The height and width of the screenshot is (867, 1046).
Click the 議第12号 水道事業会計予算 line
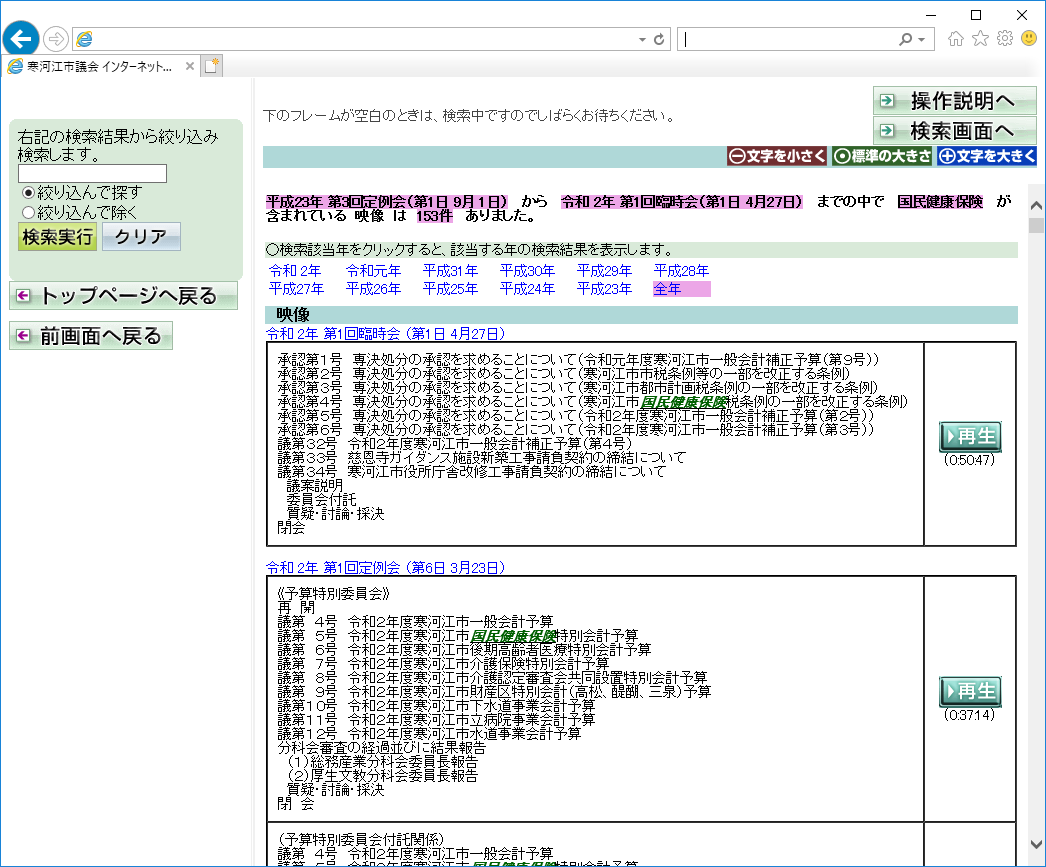(429, 734)
